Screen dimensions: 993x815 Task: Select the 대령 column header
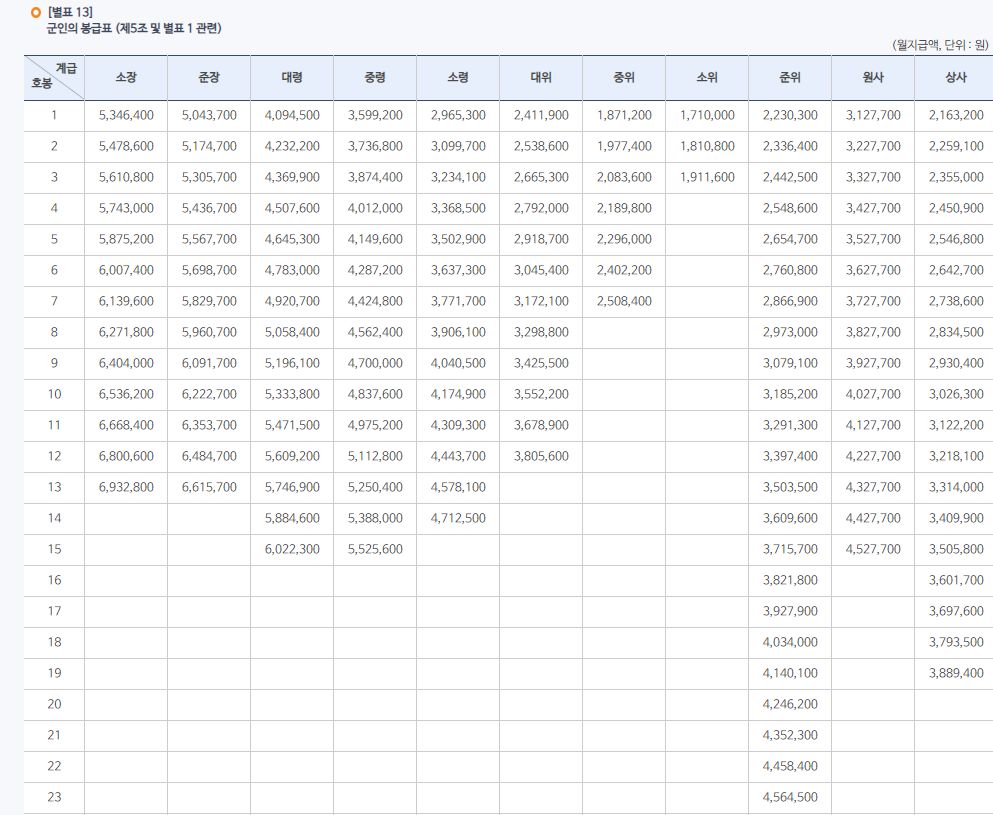click(x=292, y=77)
